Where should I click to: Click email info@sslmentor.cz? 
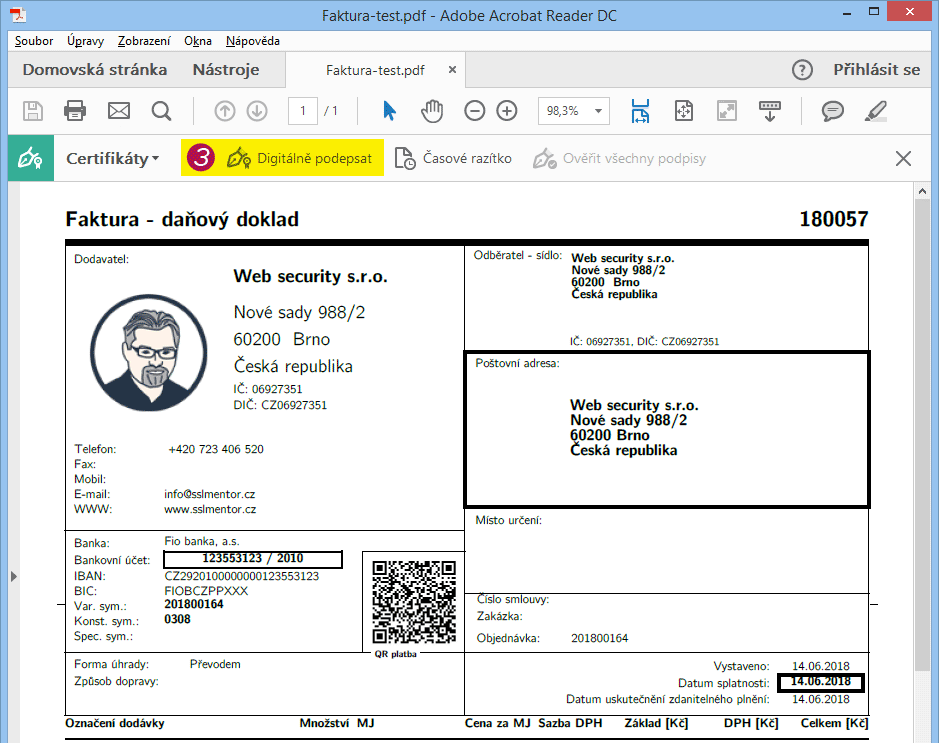pos(210,494)
